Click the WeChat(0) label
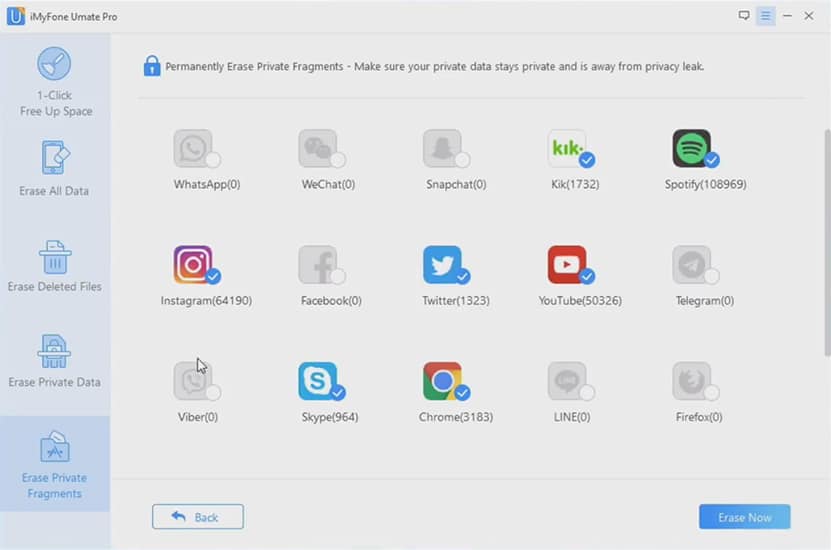The image size is (831, 550). (328, 184)
